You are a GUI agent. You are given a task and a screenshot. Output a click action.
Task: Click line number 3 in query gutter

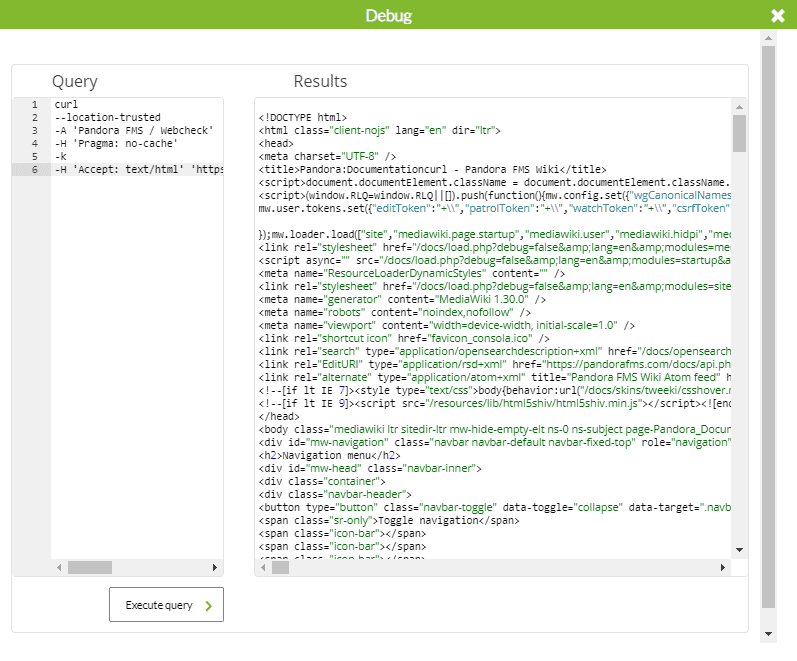35,131
